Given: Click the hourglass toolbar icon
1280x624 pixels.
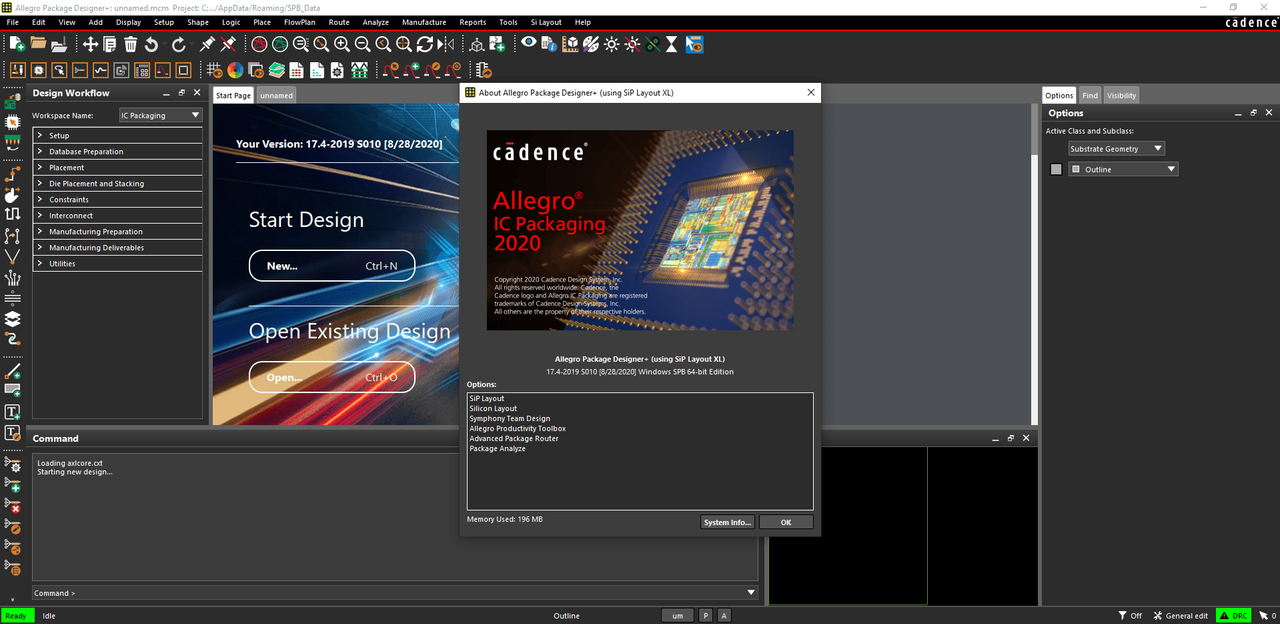Looking at the screenshot, I should click(672, 44).
